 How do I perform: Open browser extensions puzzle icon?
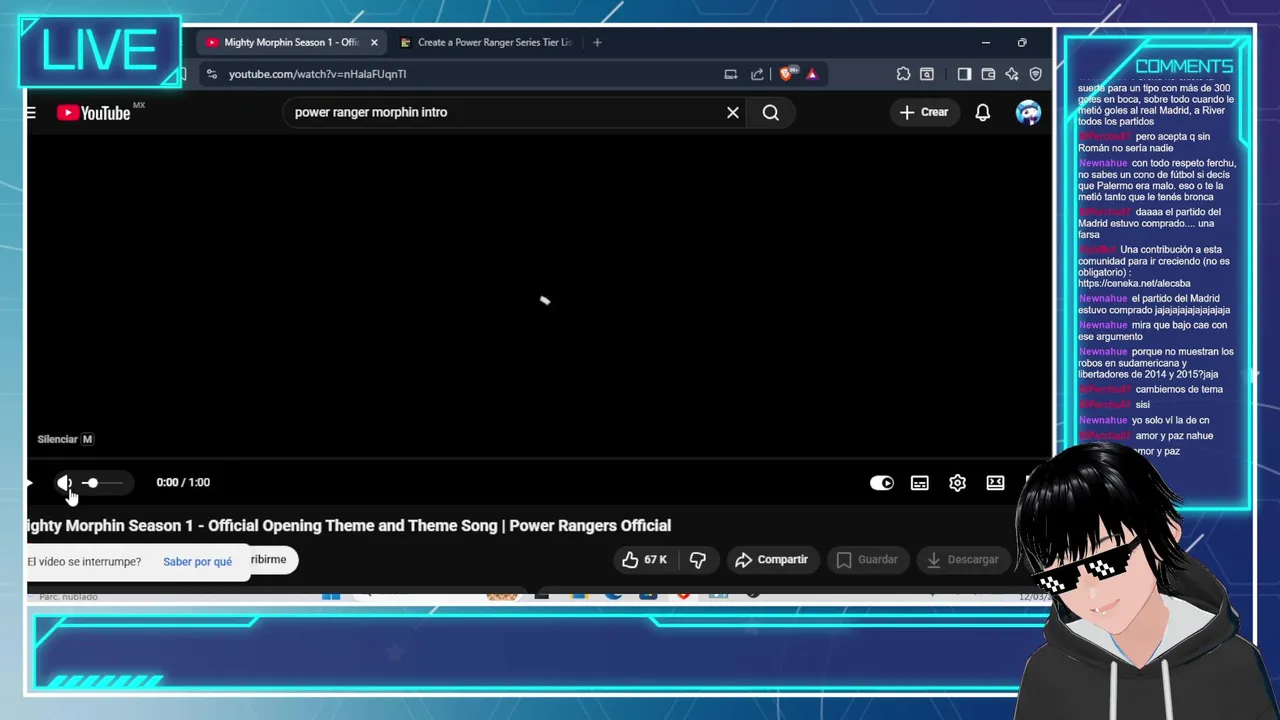[x=903, y=74]
